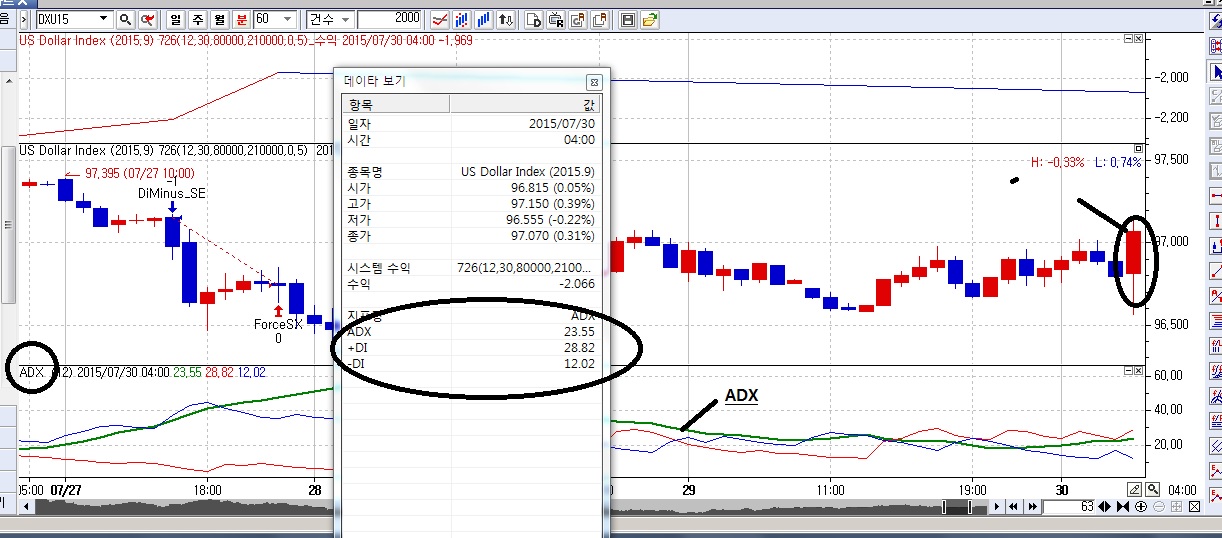The width and height of the screenshot is (1222, 538).
Task: Toggle the daily (일) period button
Action: coord(176,19)
